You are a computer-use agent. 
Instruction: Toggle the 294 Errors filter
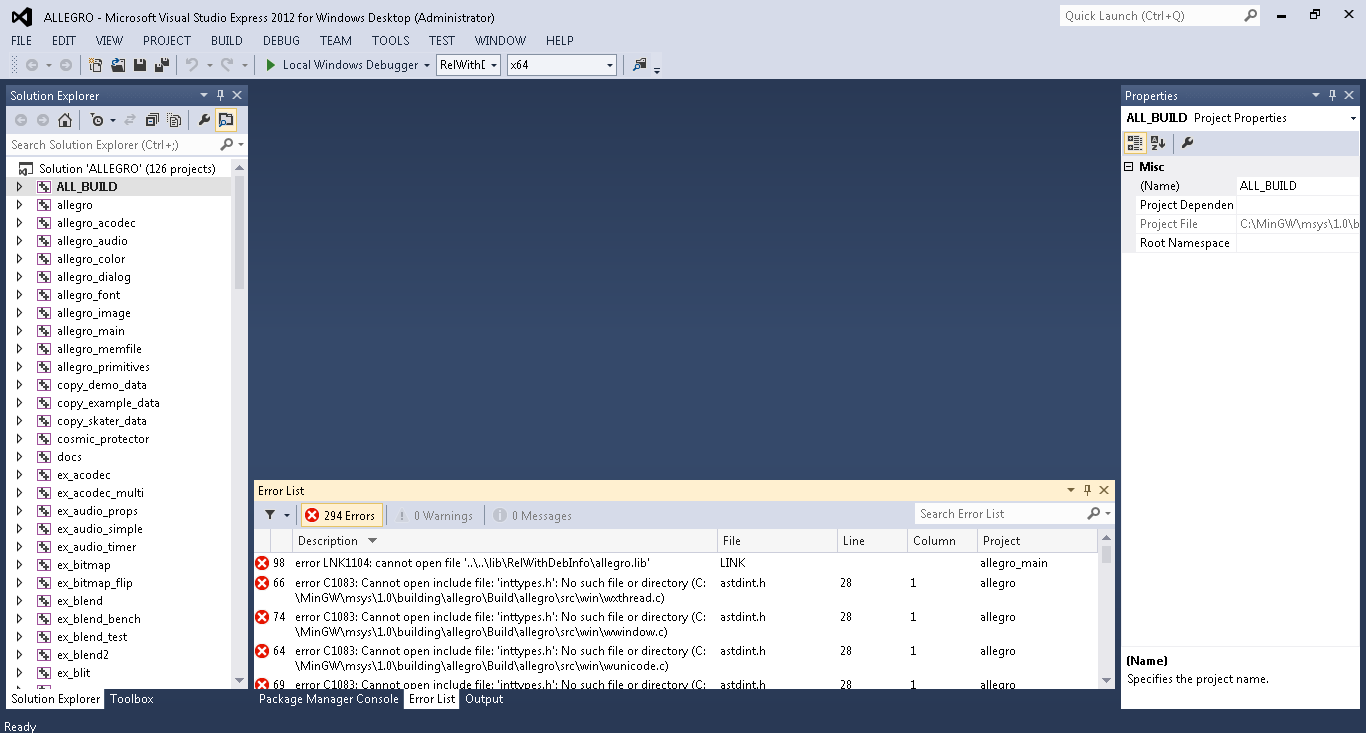coord(341,516)
